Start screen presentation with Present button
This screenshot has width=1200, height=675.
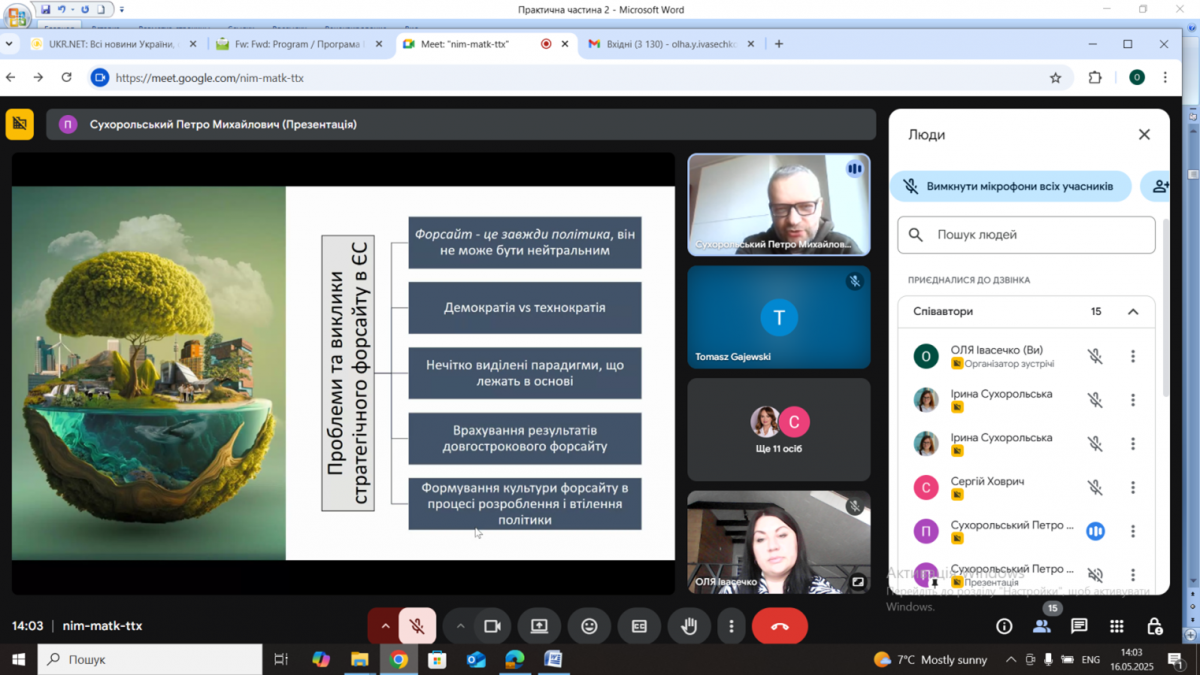tap(539, 626)
